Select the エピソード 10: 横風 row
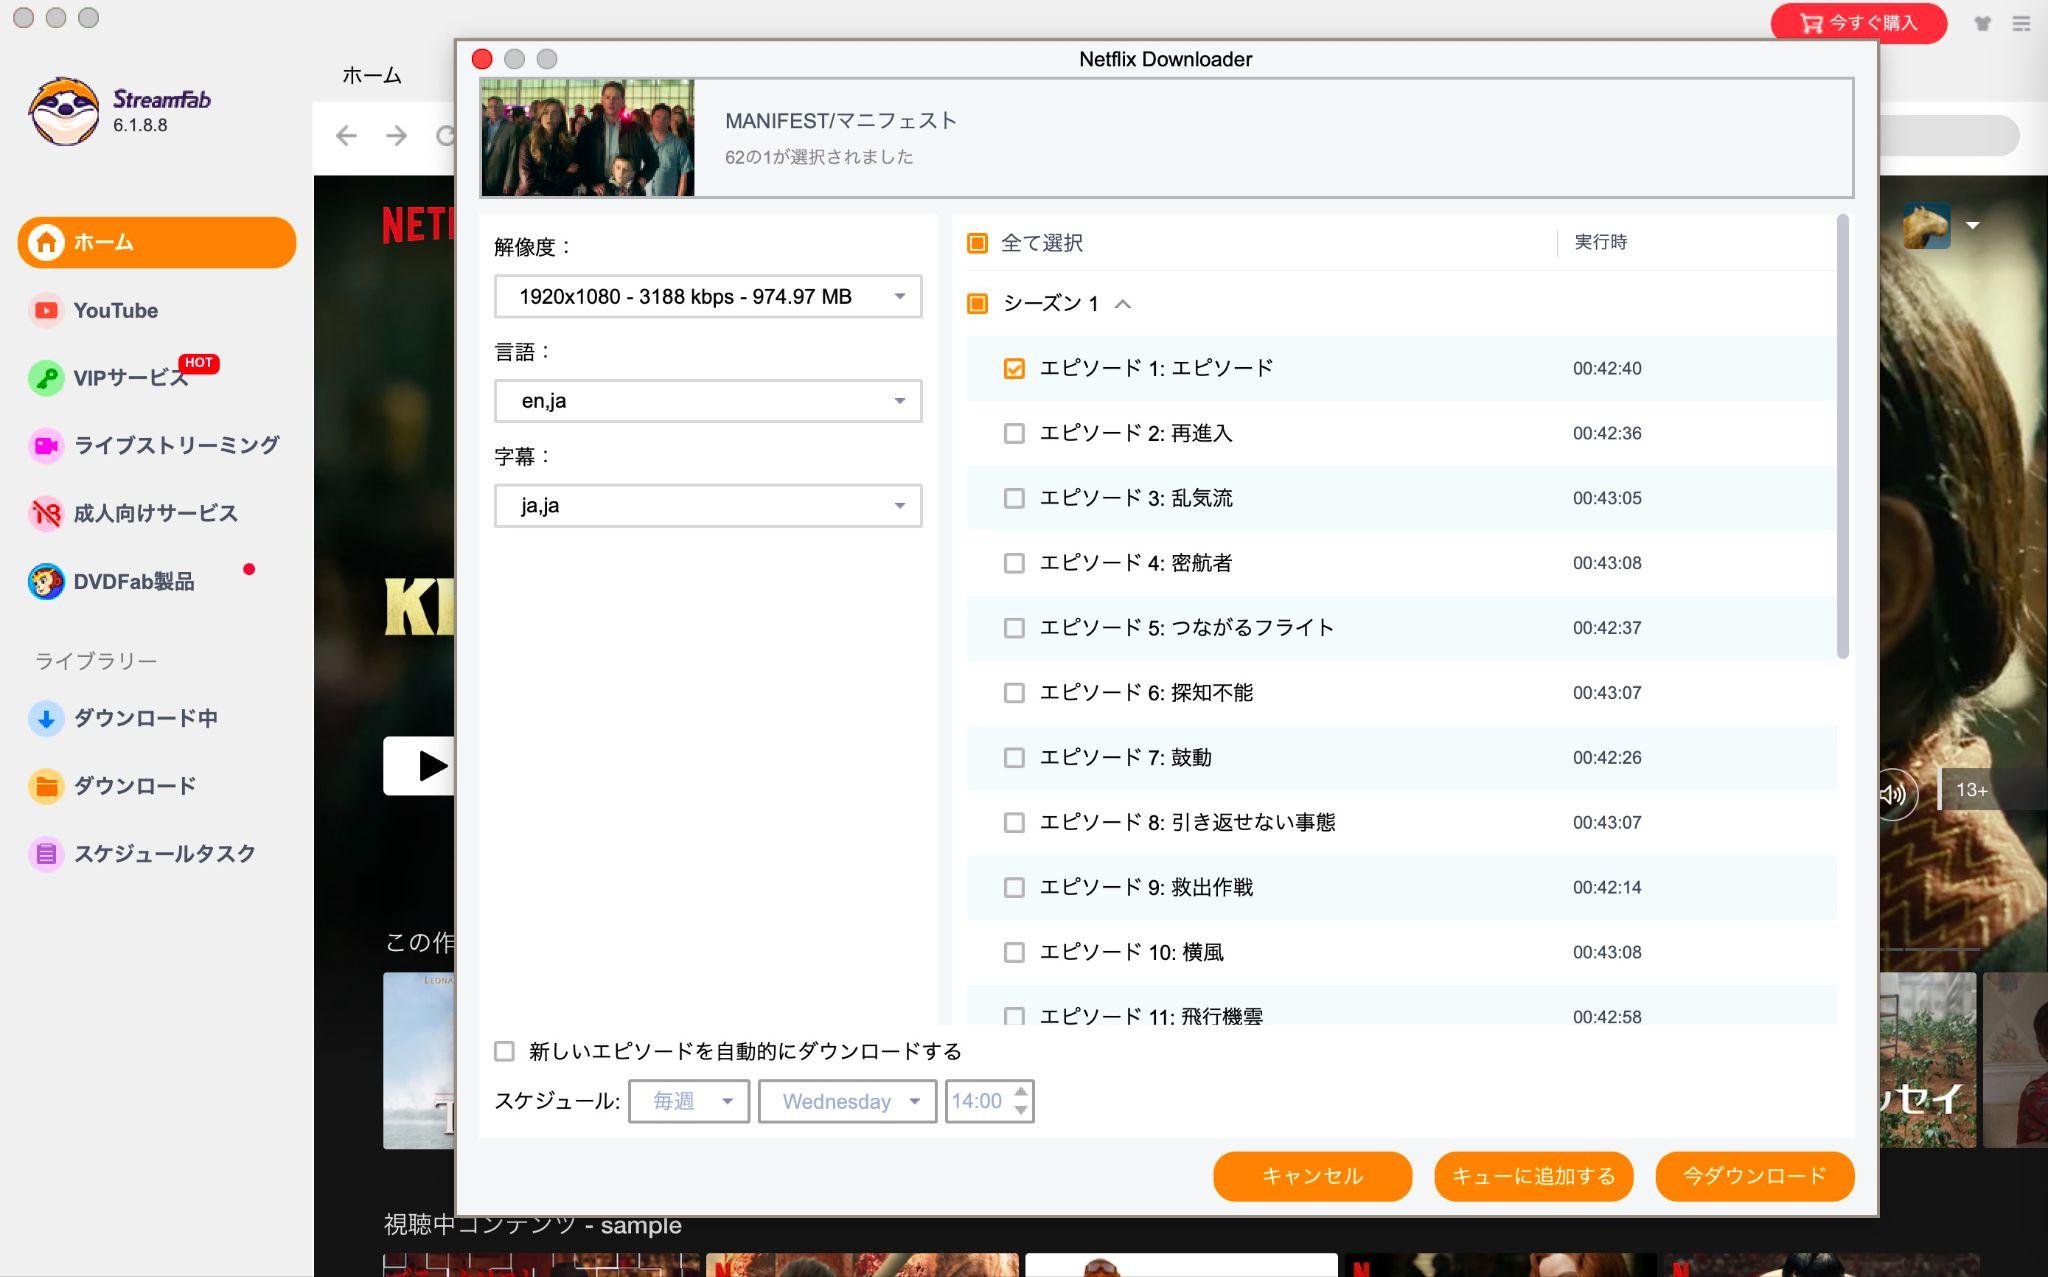 1401,953
